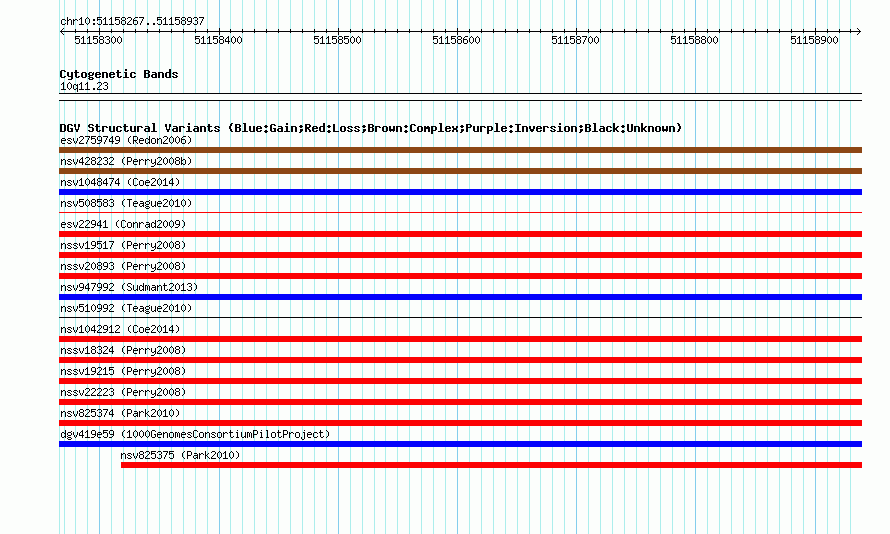The image size is (890, 534).
Task: Click the red bar of nssv22223
Action: click(x=460, y=402)
